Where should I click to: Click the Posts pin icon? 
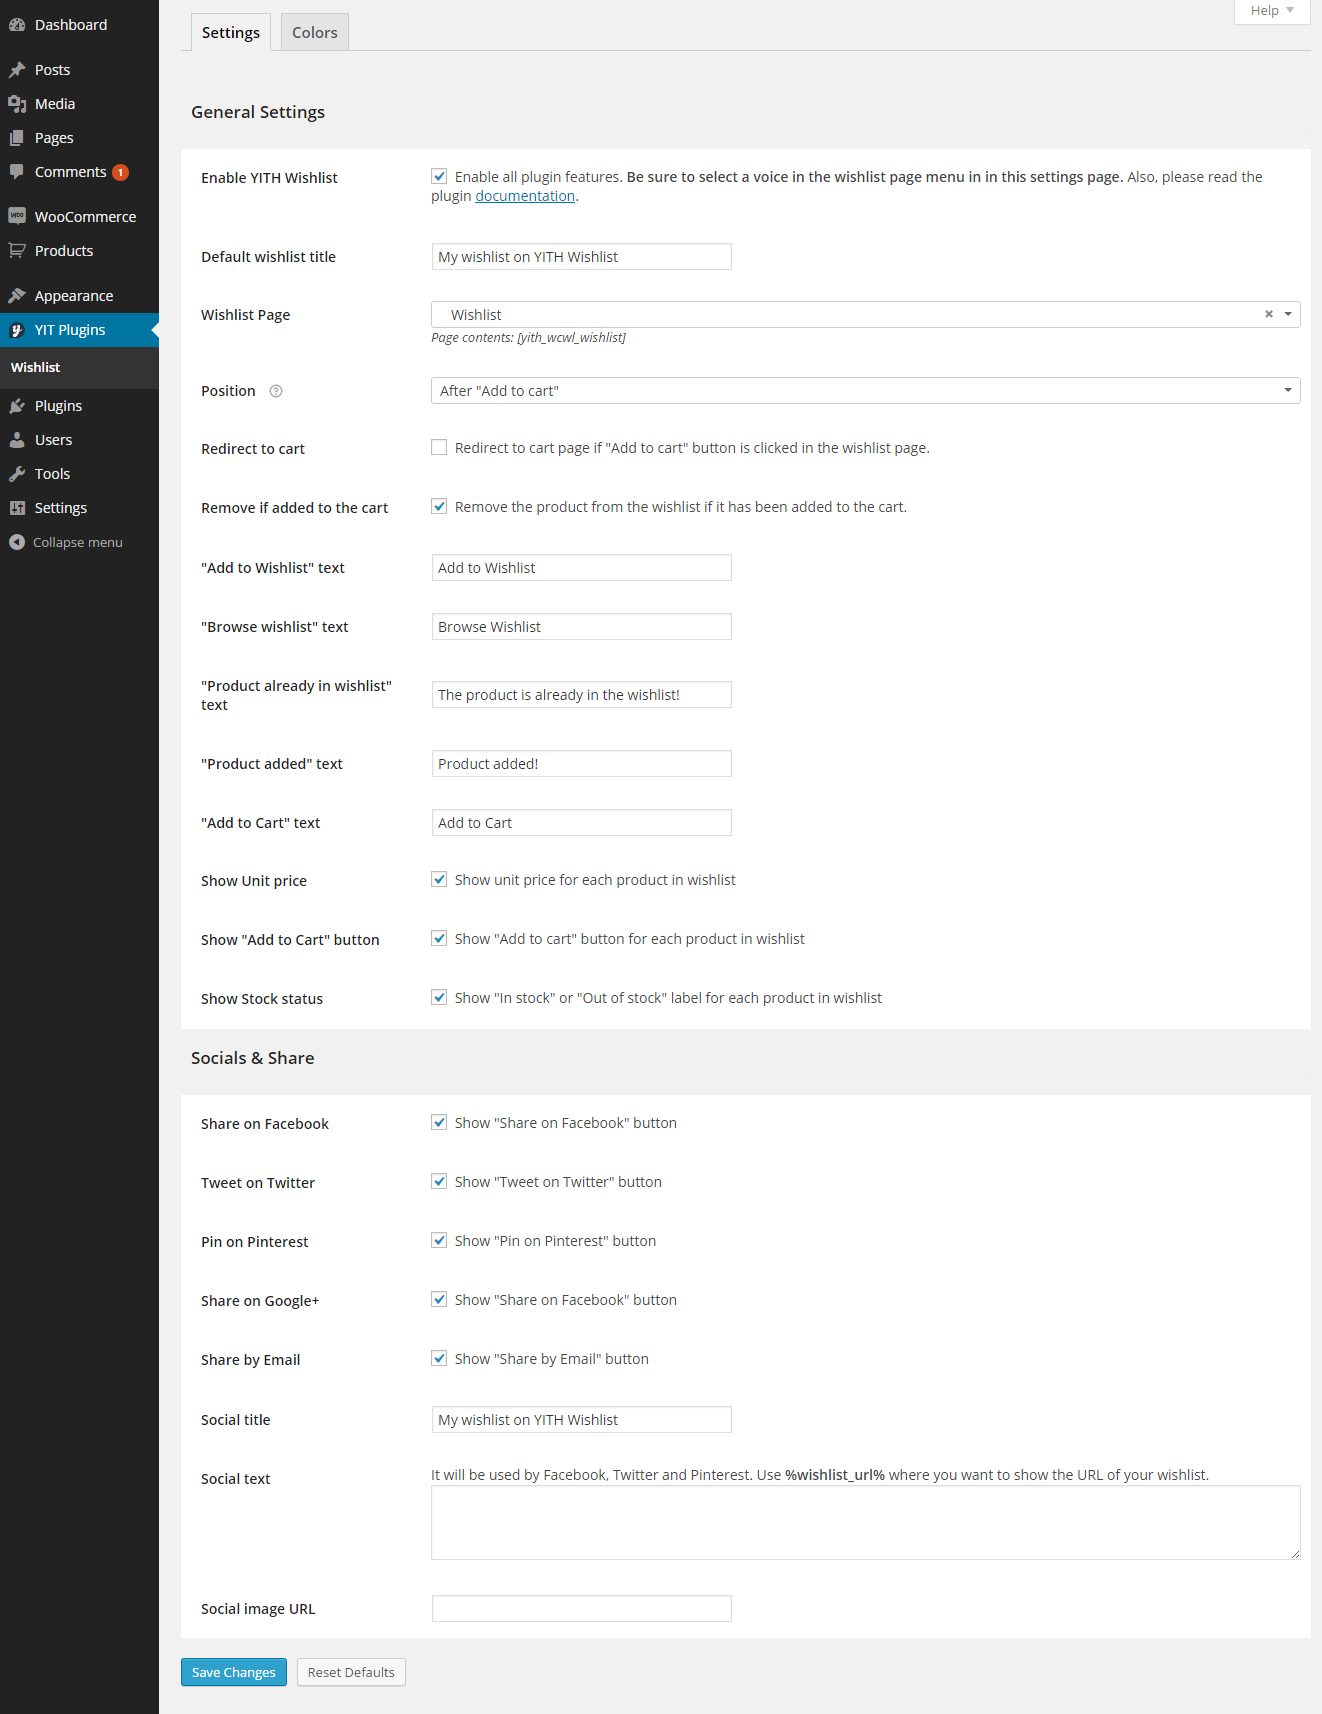pos(17,70)
